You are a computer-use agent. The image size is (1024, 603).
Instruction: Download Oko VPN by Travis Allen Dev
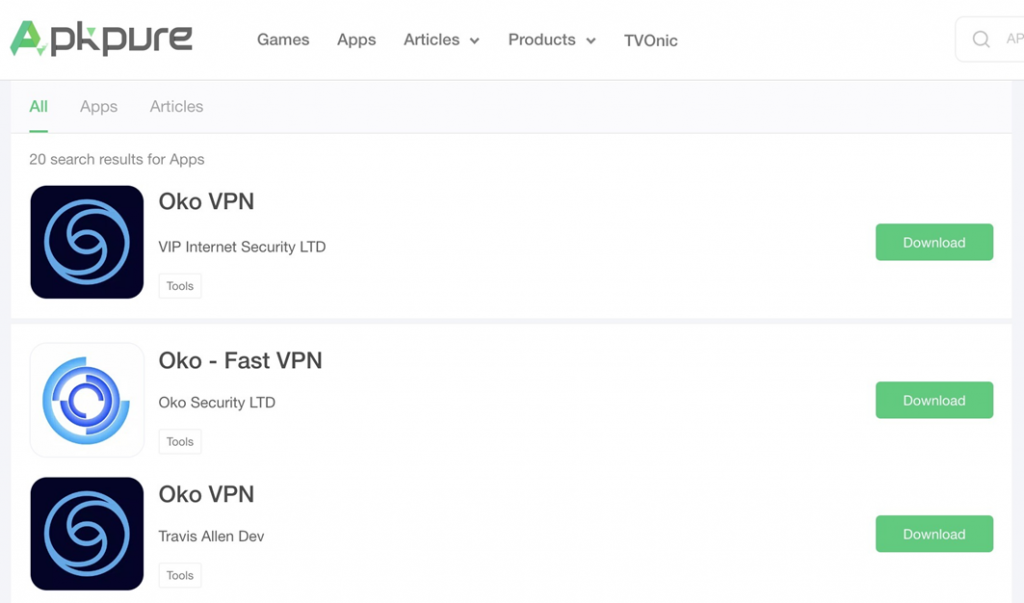934,534
